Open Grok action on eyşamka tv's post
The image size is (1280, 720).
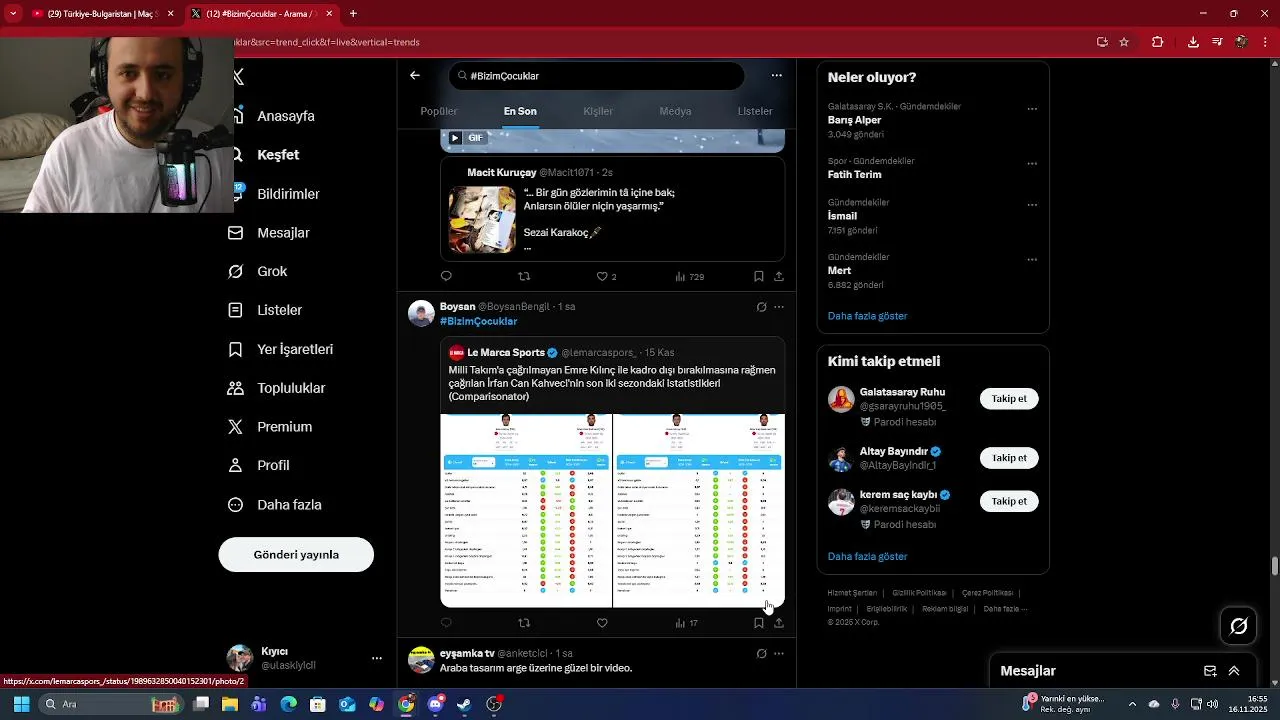coord(761,654)
